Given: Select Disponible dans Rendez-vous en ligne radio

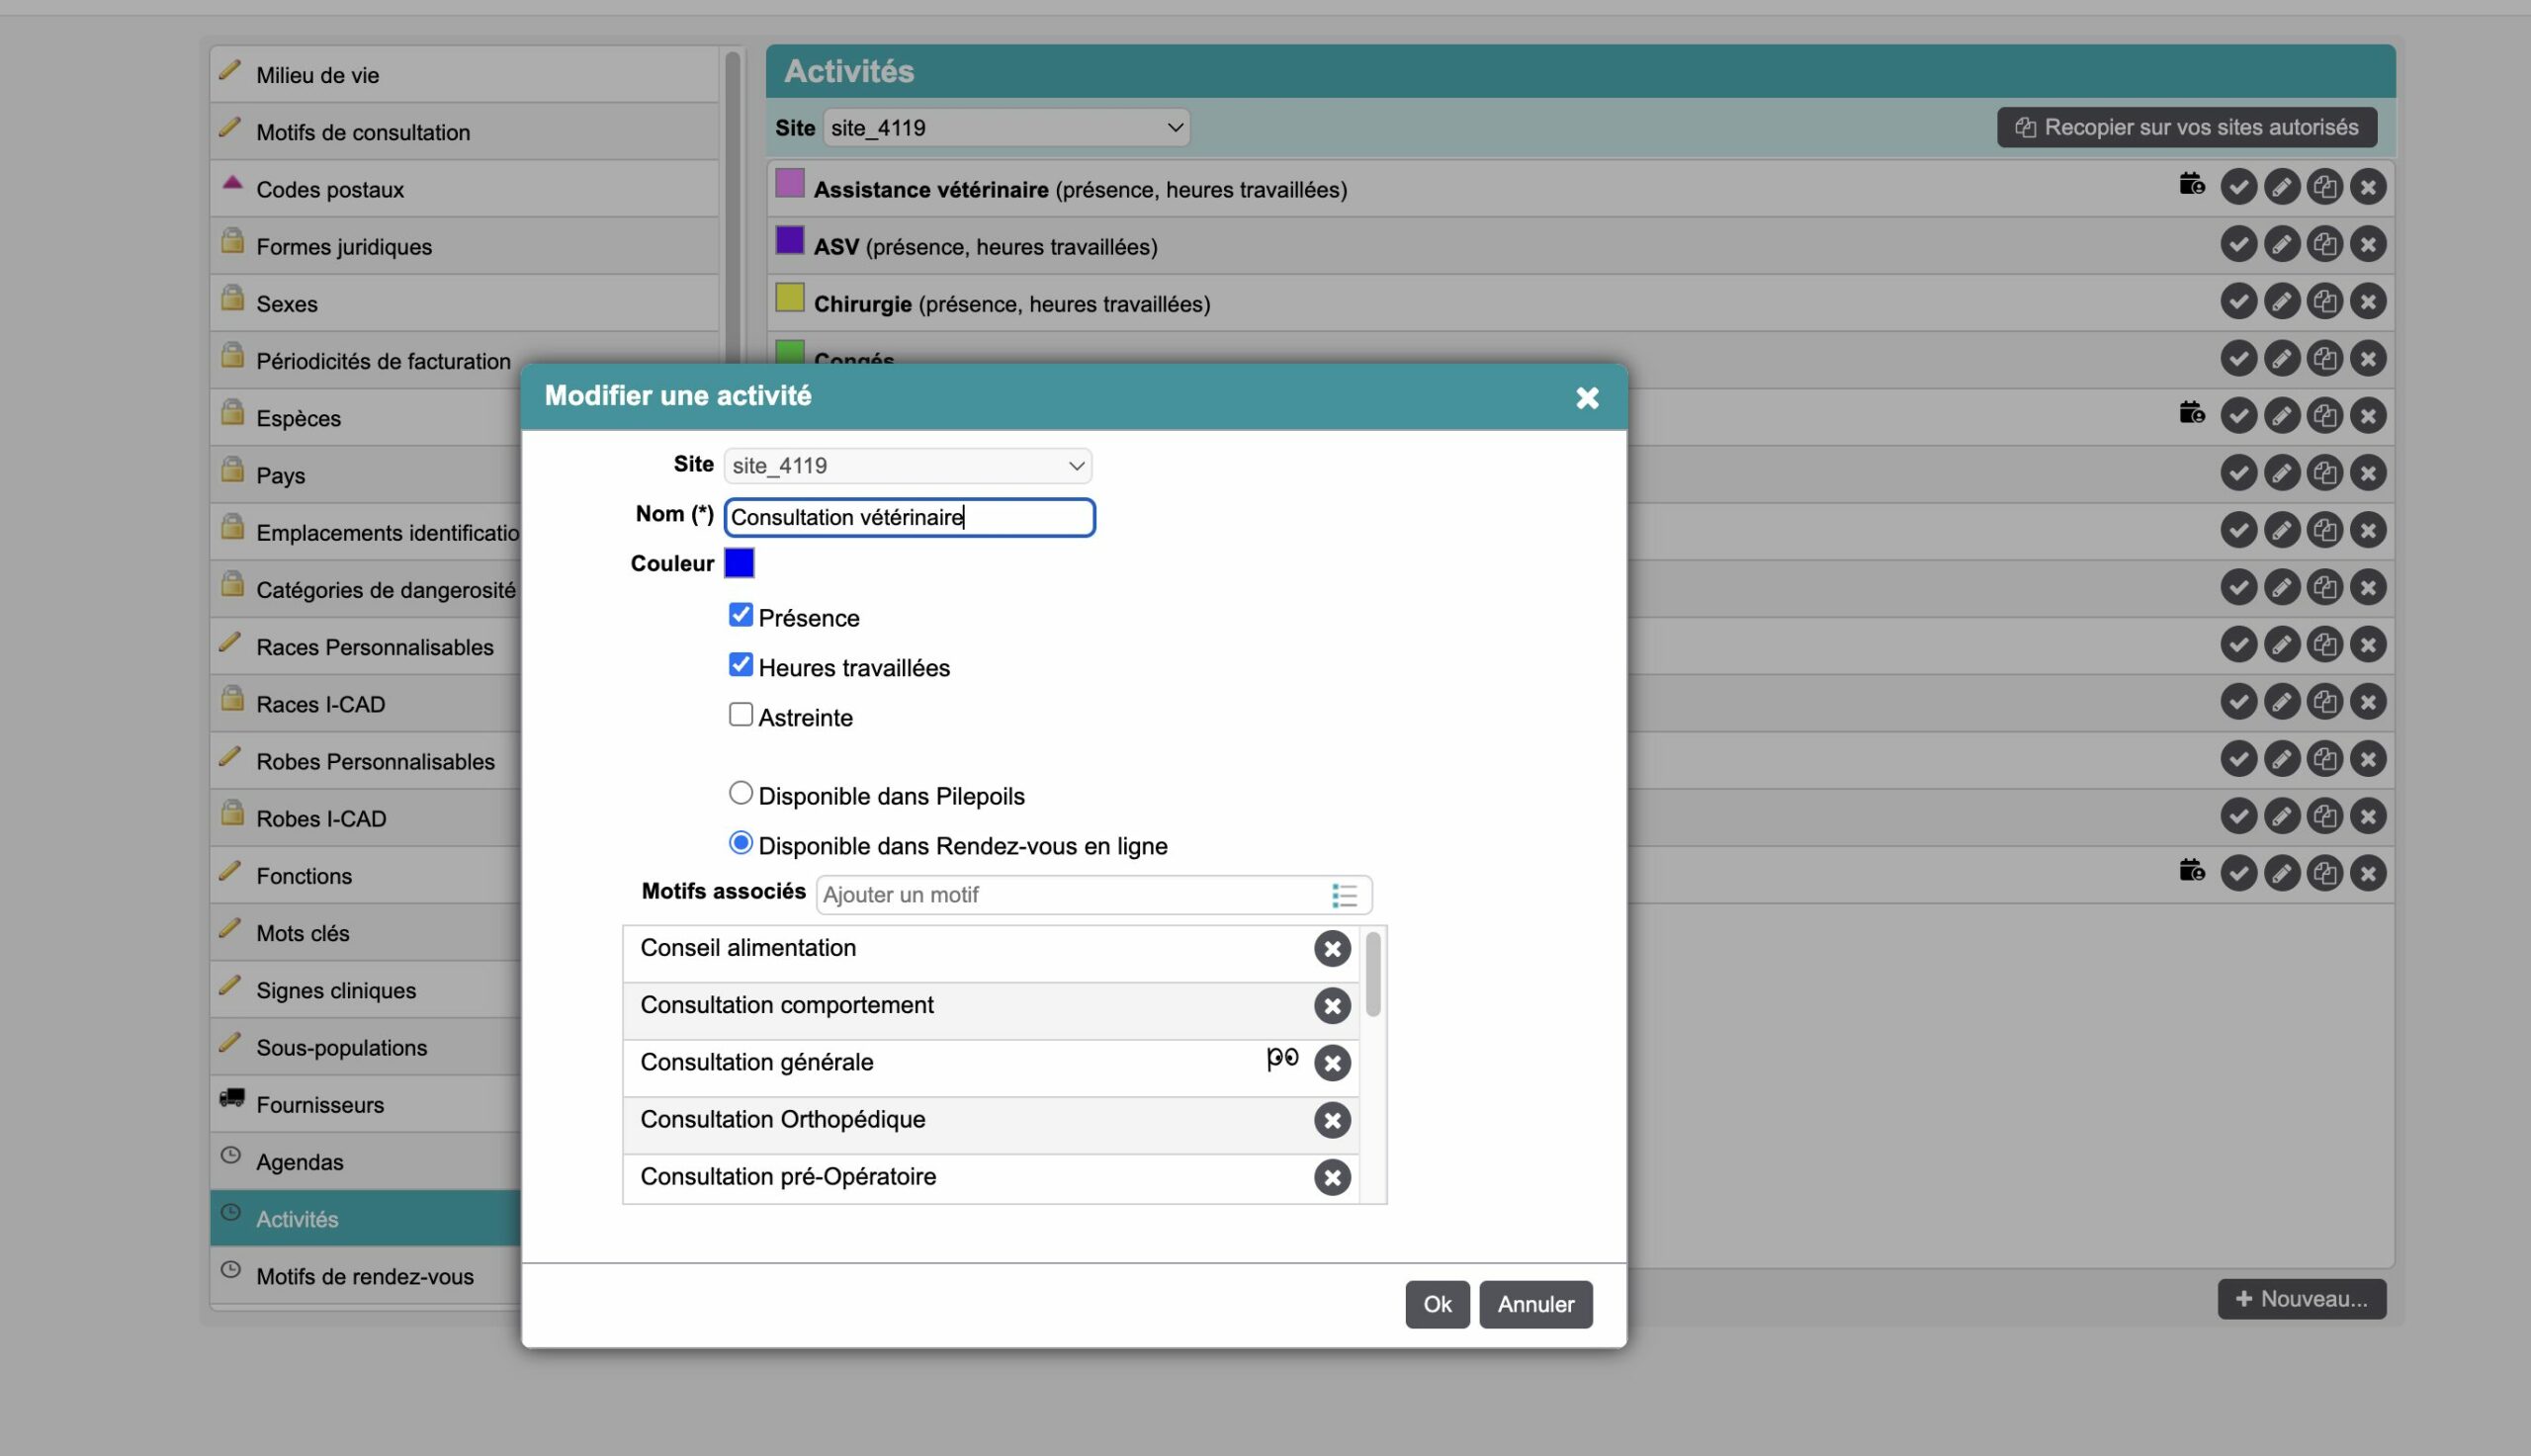Looking at the screenshot, I should (x=740, y=843).
